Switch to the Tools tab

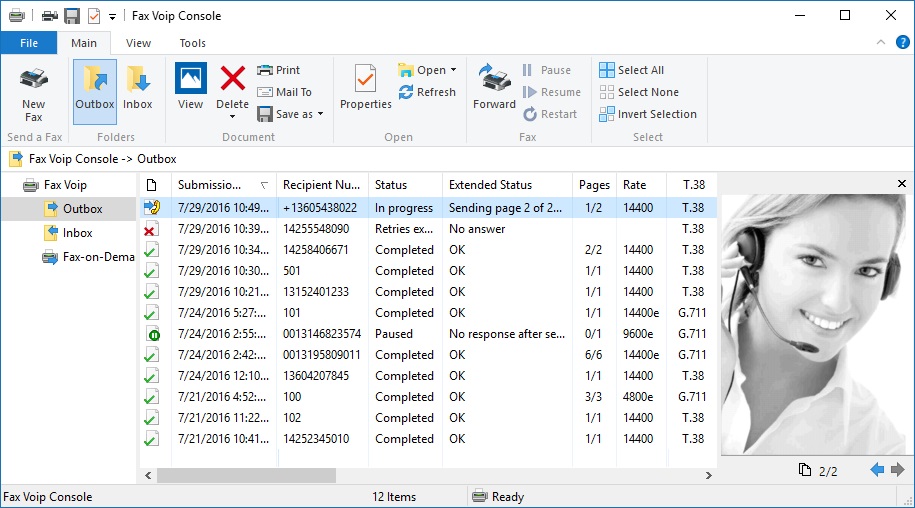pos(193,43)
